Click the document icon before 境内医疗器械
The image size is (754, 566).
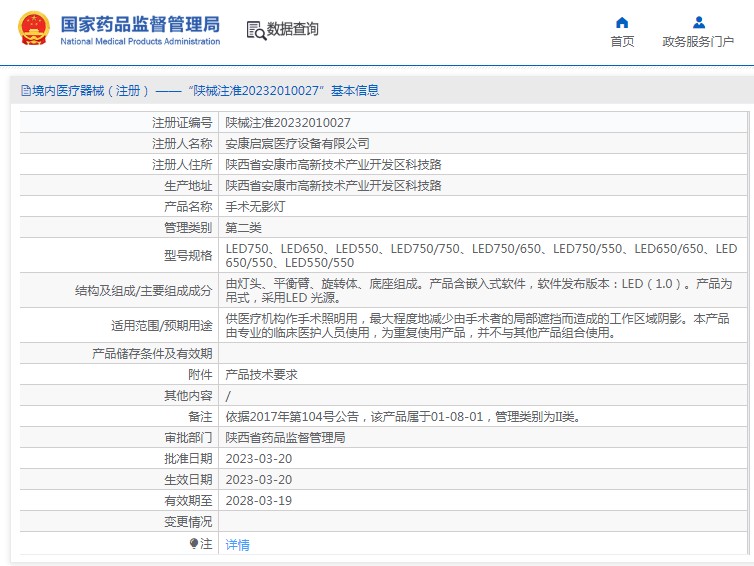coord(25,90)
